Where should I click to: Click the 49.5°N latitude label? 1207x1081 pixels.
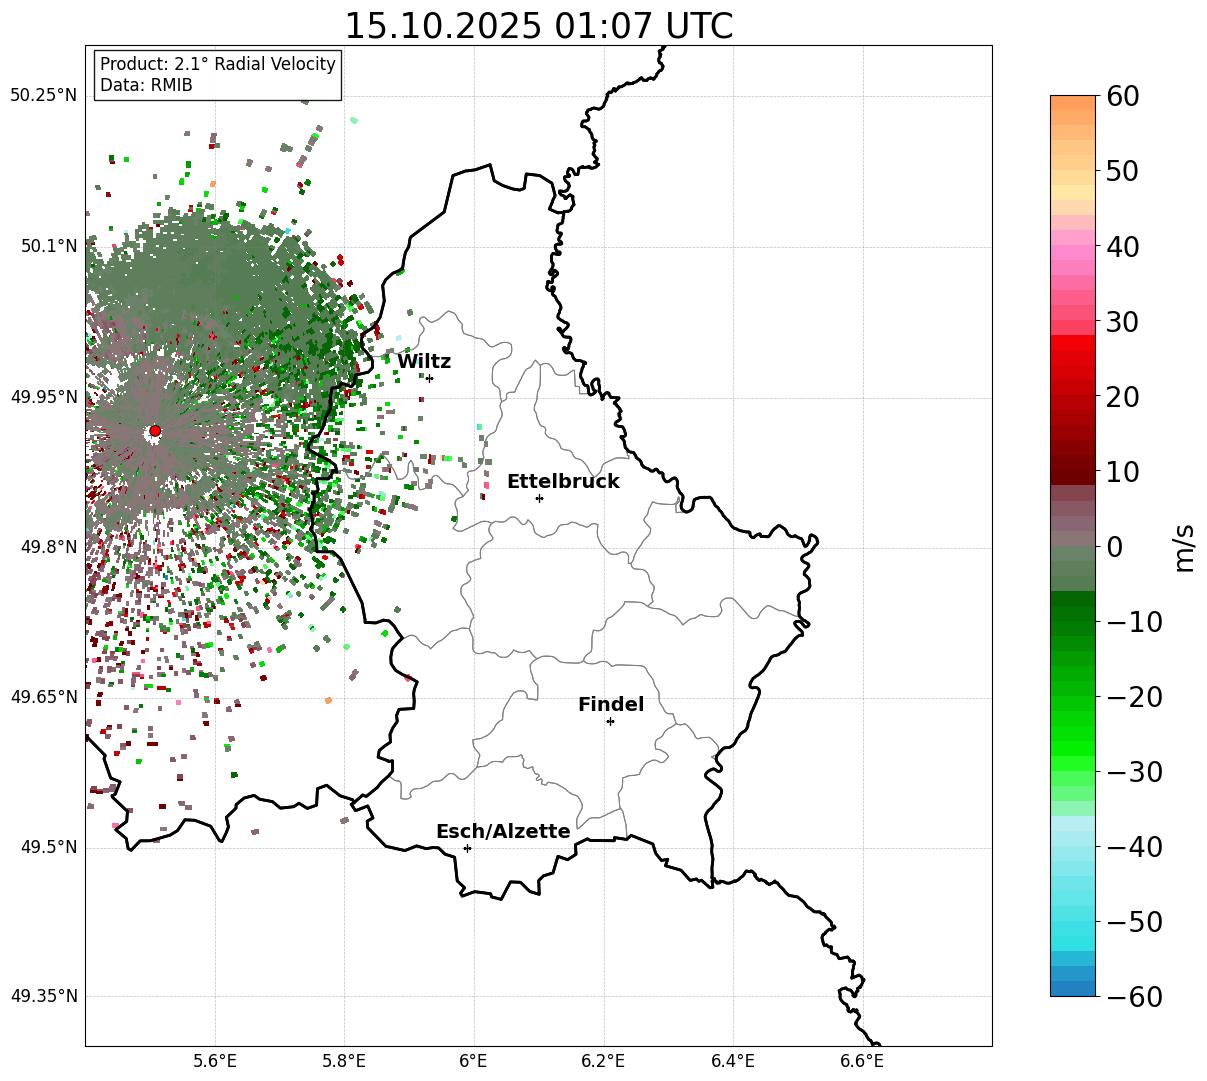[49, 847]
